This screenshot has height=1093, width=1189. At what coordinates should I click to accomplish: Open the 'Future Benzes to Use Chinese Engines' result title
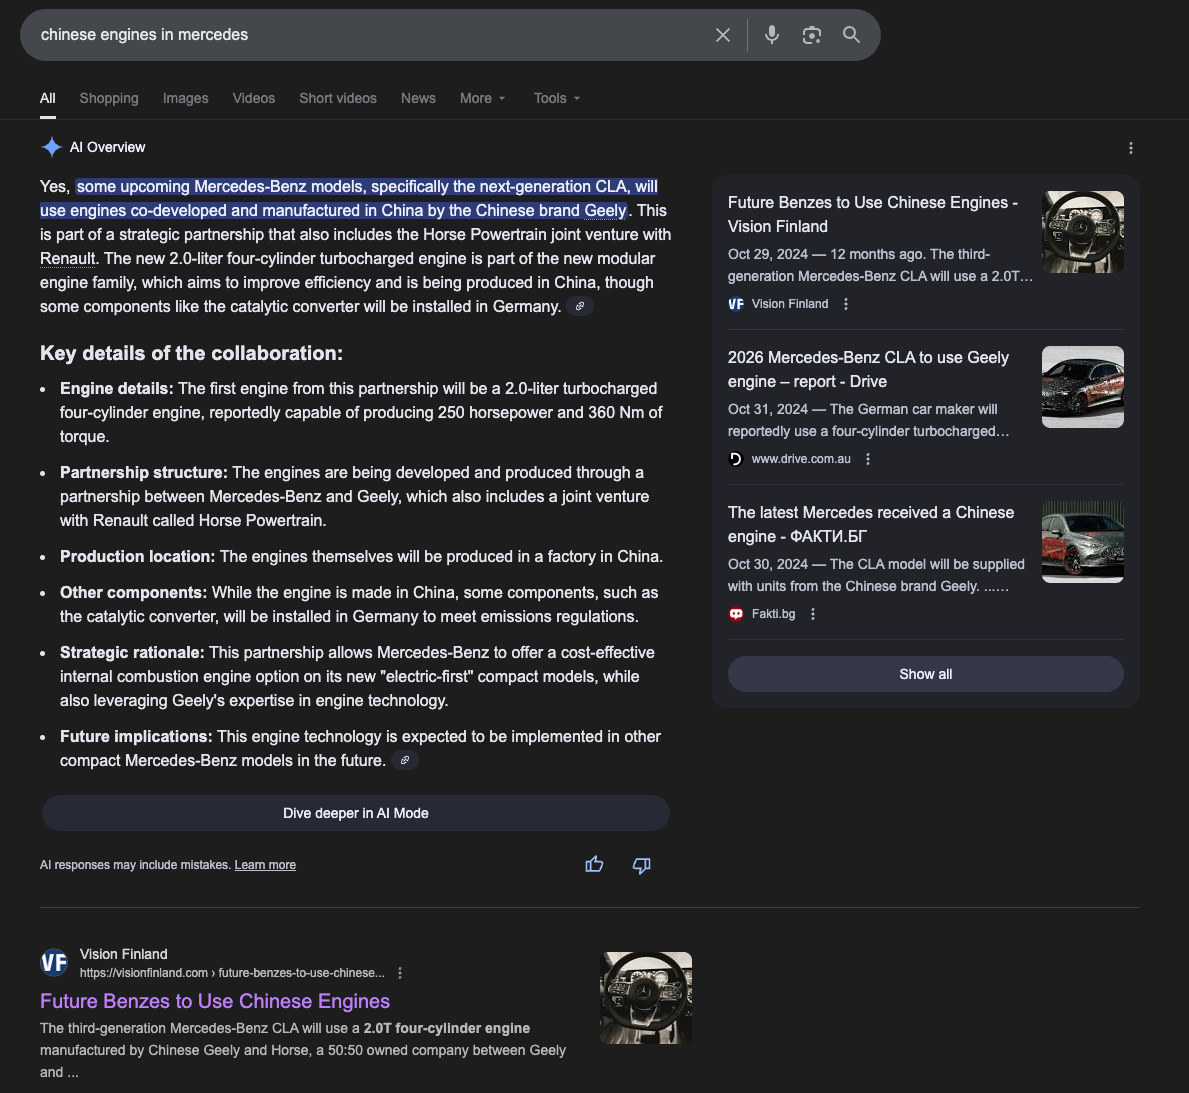click(x=215, y=1001)
